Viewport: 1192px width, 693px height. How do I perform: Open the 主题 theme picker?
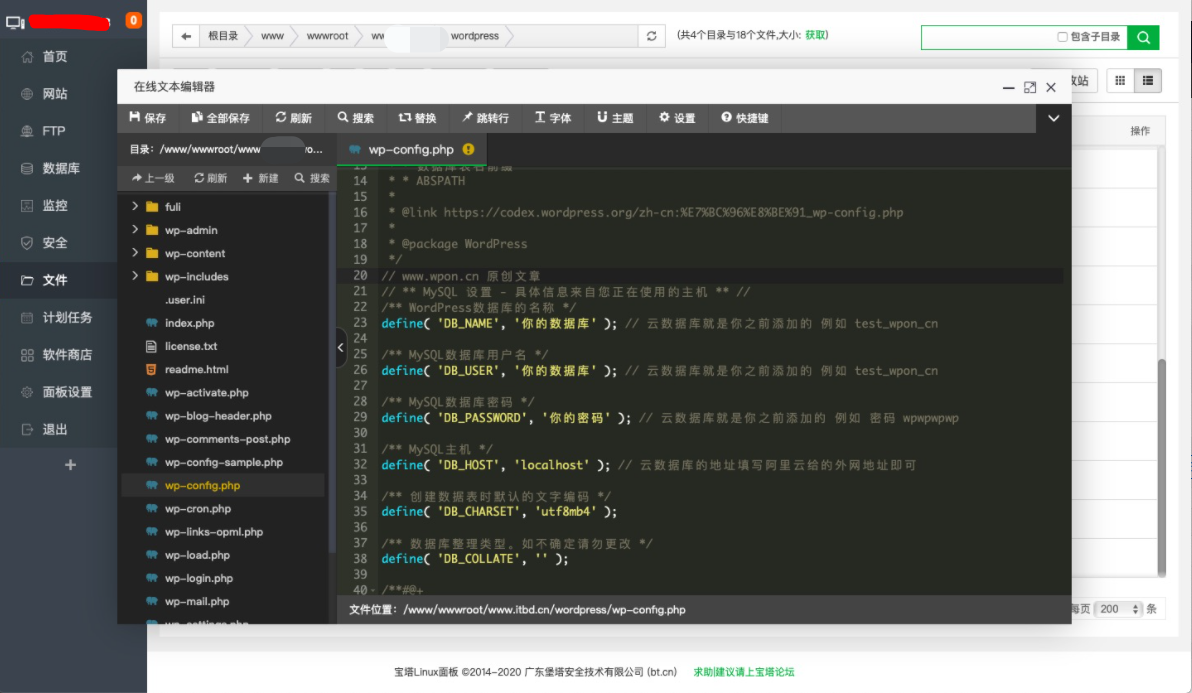point(615,118)
